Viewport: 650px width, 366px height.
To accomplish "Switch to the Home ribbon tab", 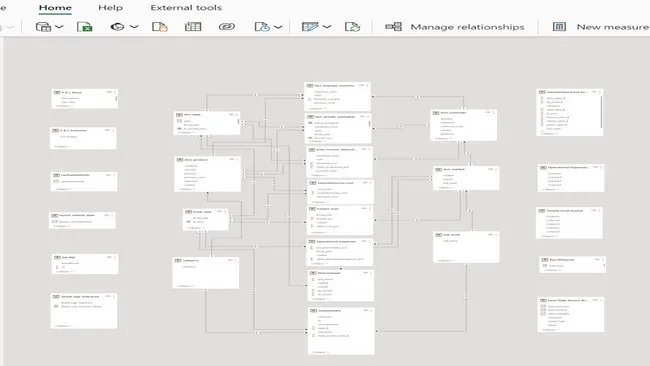I will [55, 7].
